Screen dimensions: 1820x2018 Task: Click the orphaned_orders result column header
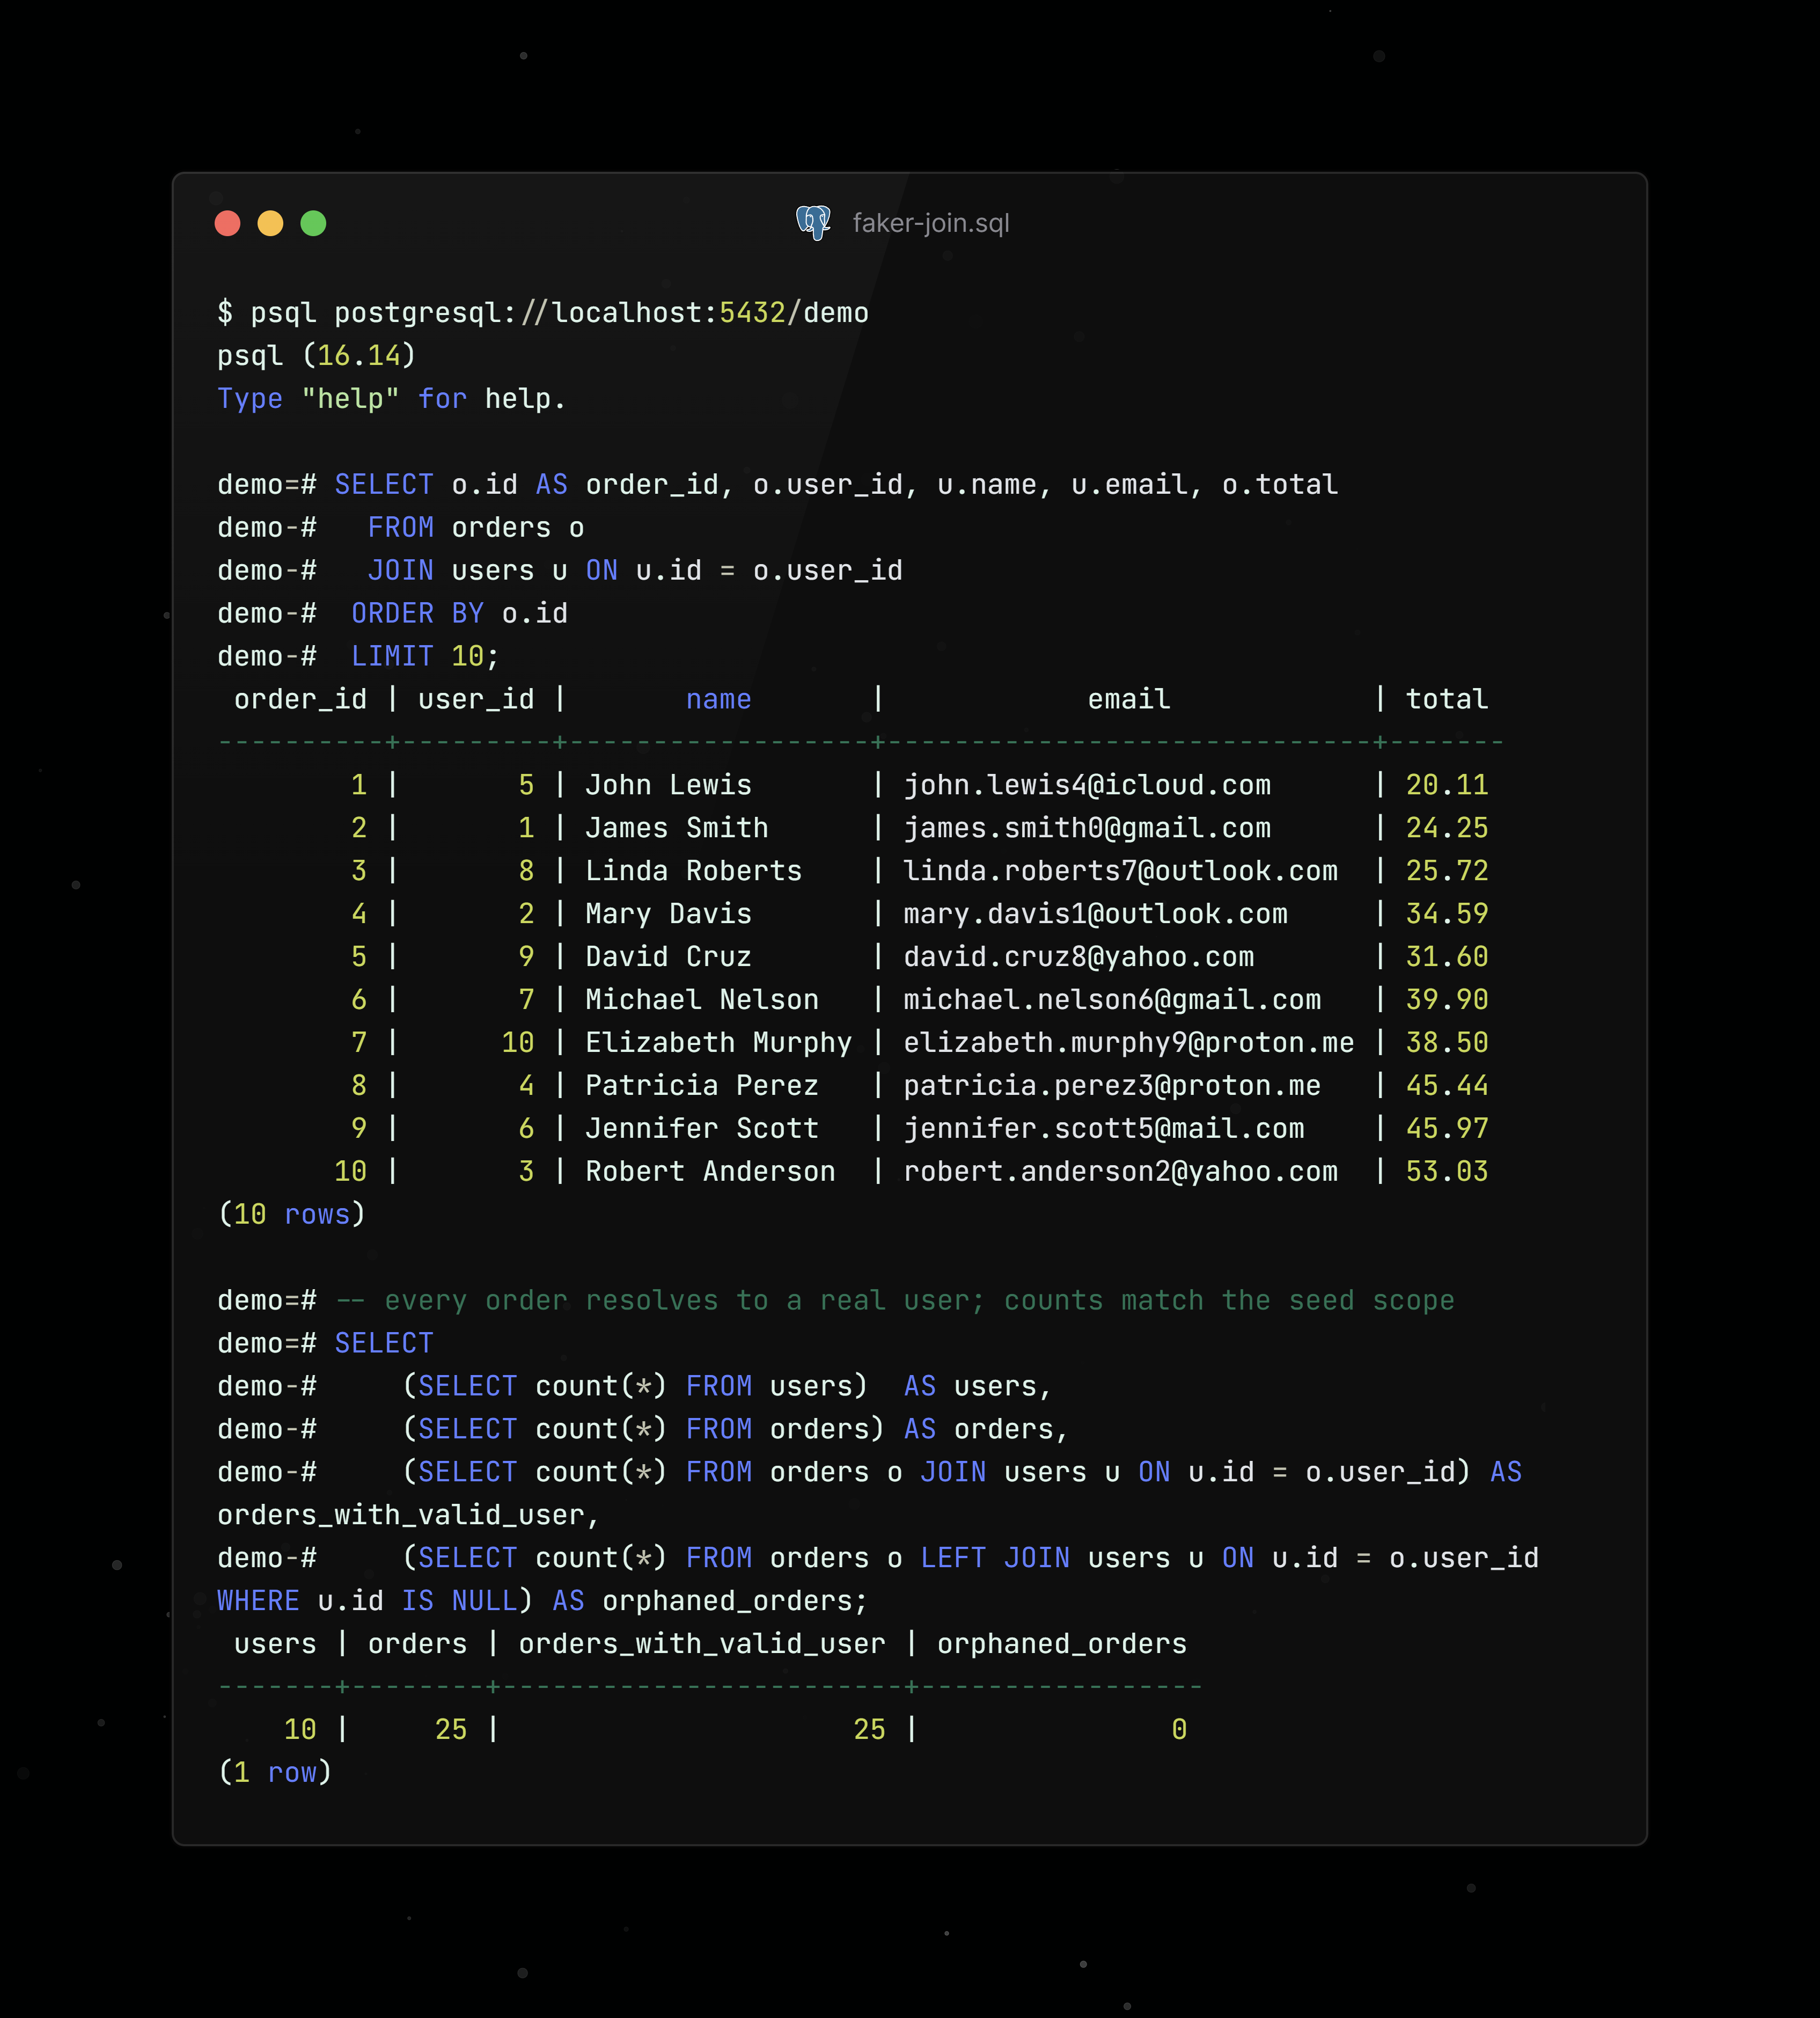[1062, 1644]
